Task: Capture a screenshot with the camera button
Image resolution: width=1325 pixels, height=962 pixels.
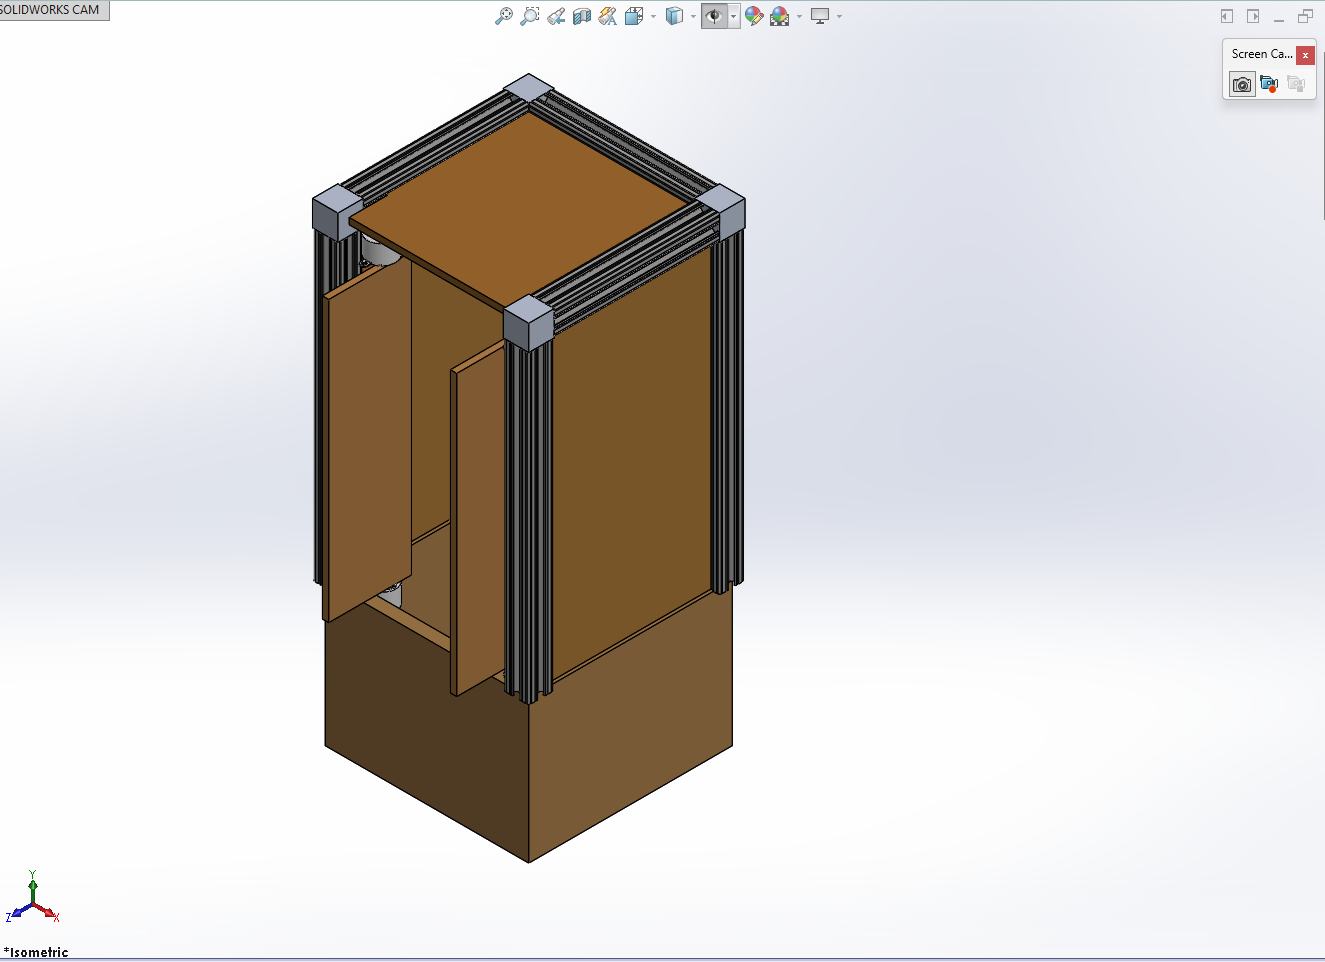Action: pyautogui.click(x=1242, y=84)
